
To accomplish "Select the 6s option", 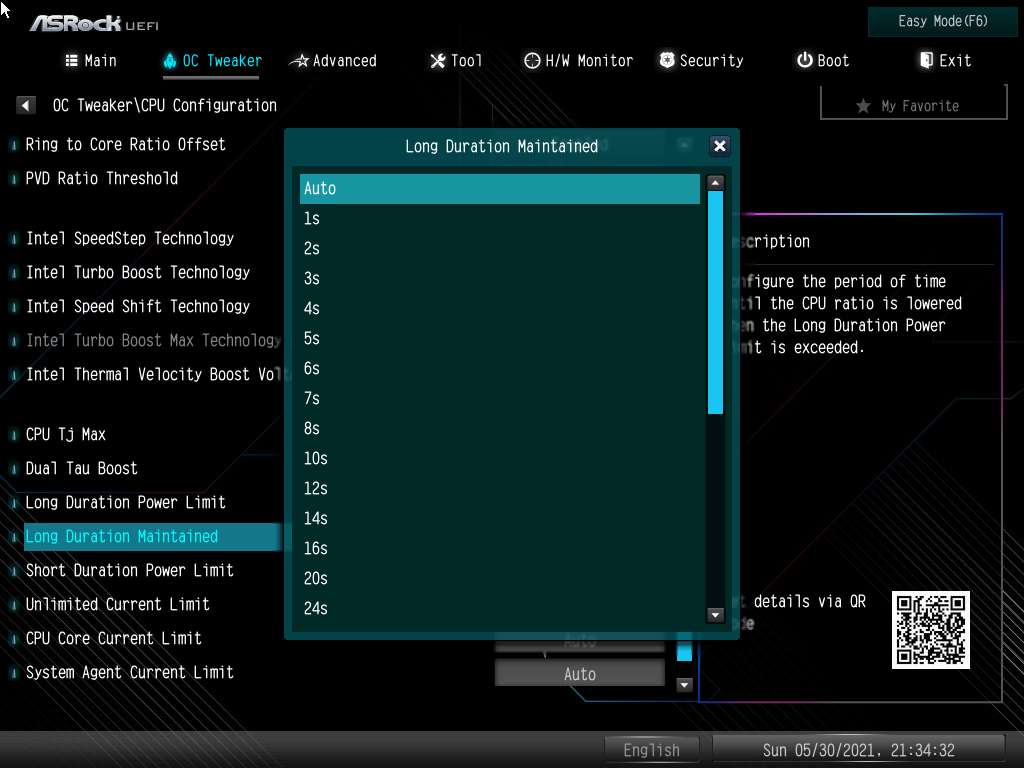I will pyautogui.click(x=500, y=369).
